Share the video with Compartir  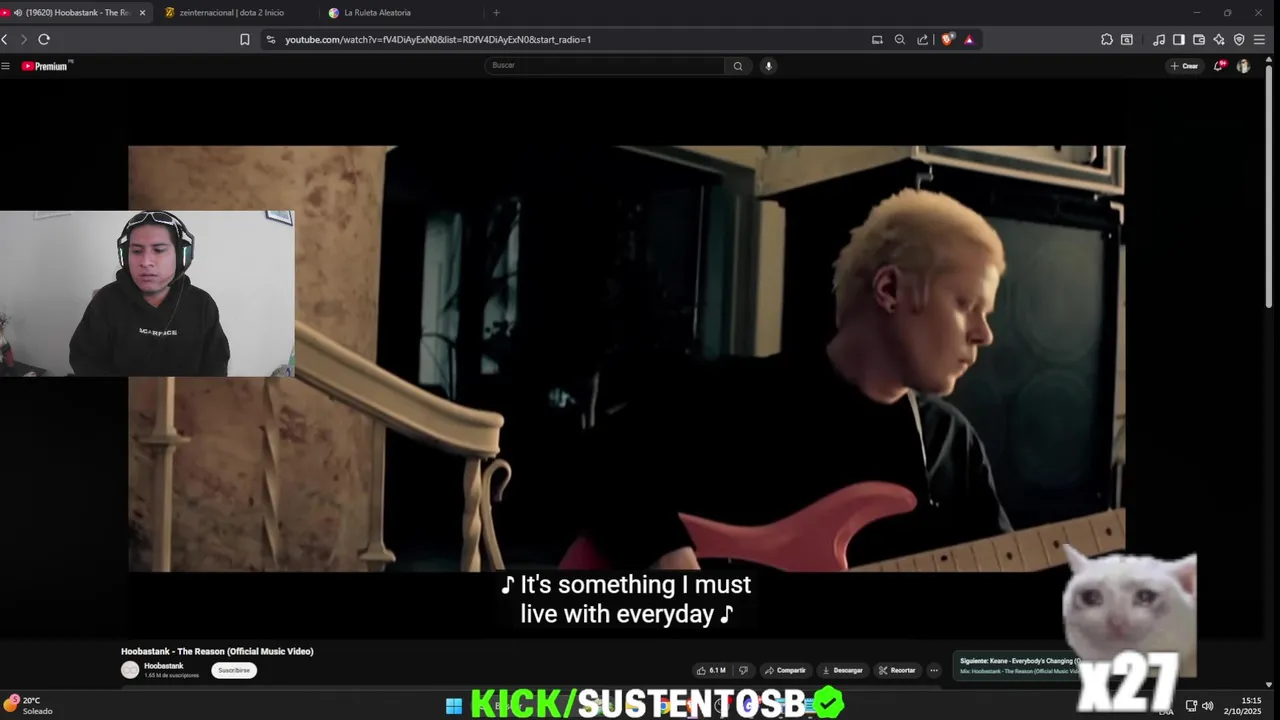point(785,670)
